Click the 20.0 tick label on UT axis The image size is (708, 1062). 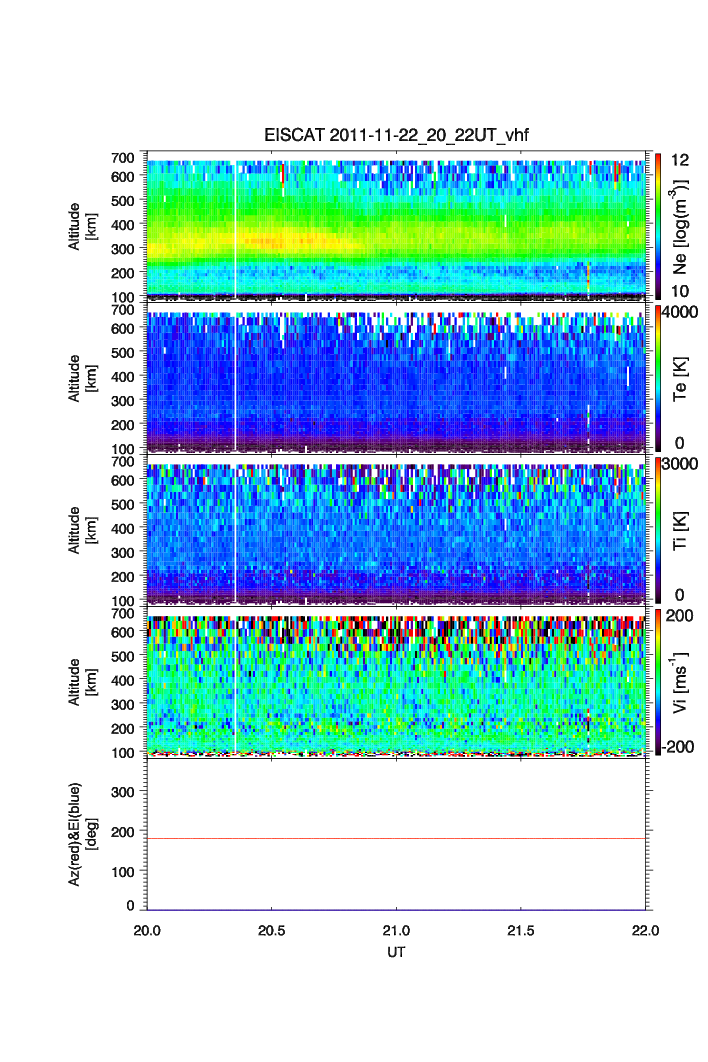[147, 931]
